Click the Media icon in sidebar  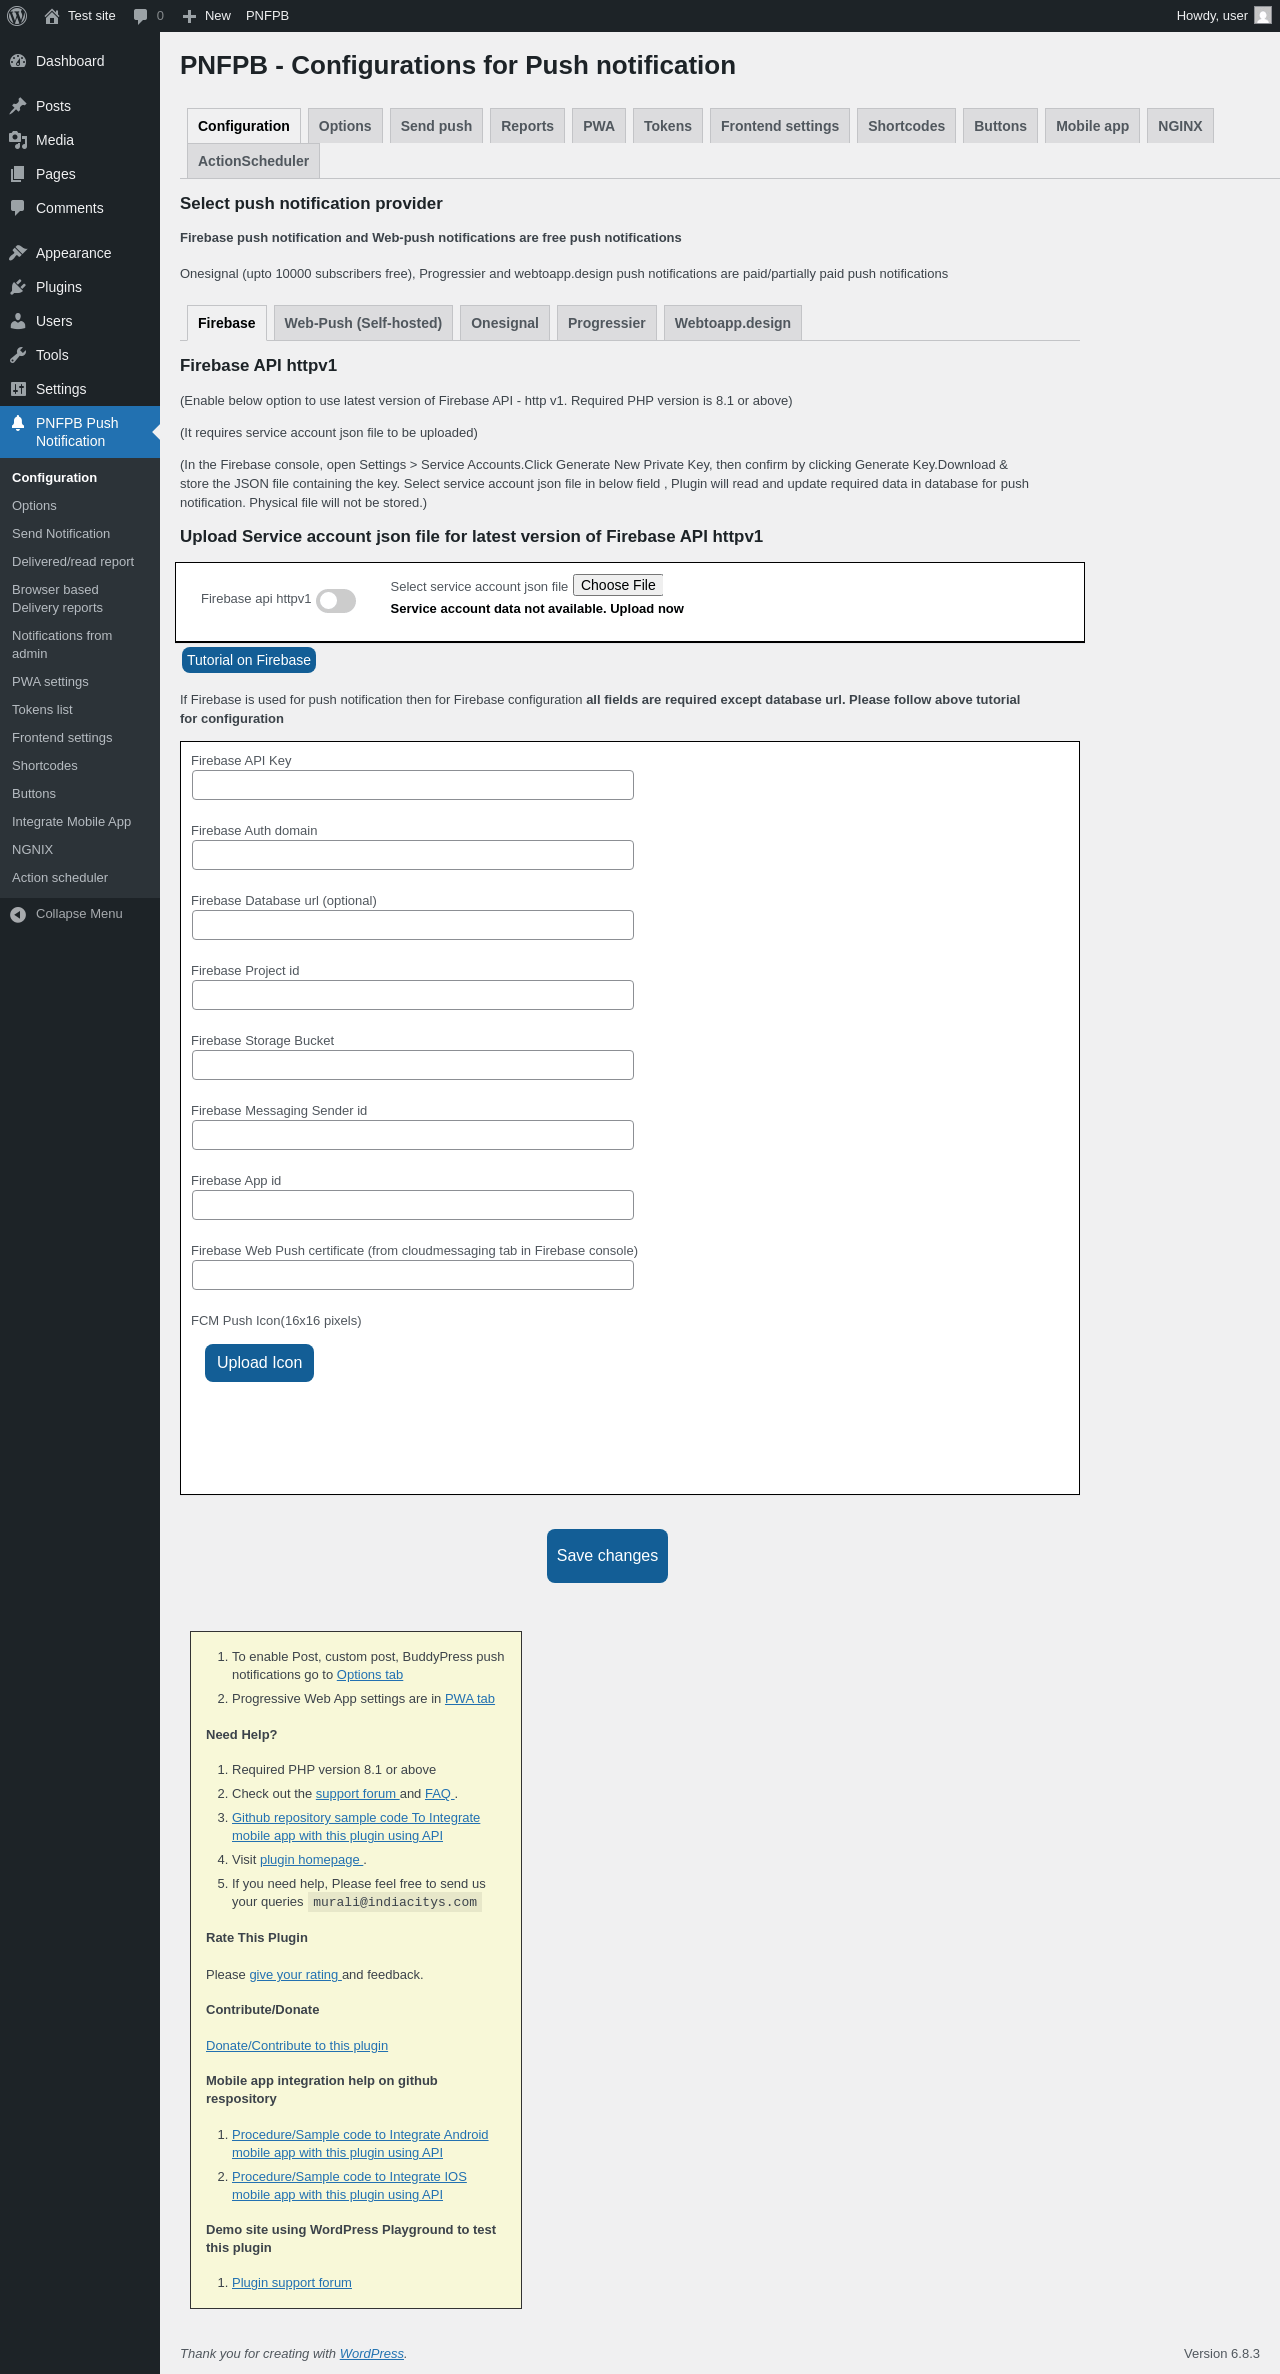(18, 140)
